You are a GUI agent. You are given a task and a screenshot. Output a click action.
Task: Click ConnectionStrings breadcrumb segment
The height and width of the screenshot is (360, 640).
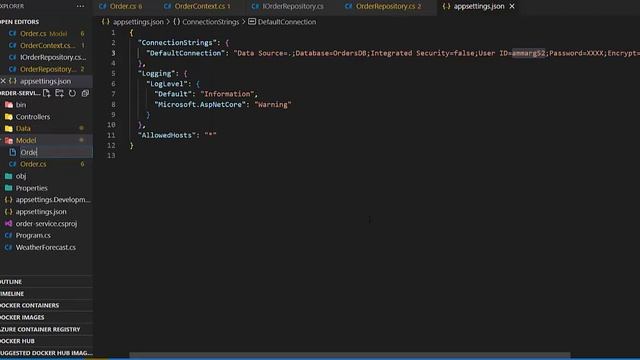click(x=206, y=22)
